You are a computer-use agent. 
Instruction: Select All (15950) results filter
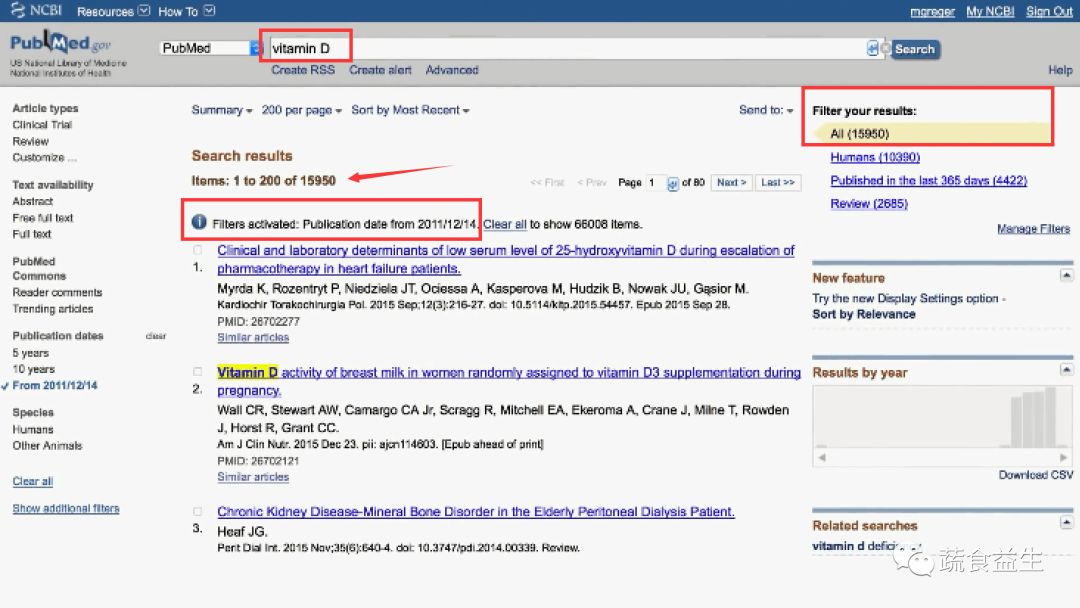(x=860, y=134)
